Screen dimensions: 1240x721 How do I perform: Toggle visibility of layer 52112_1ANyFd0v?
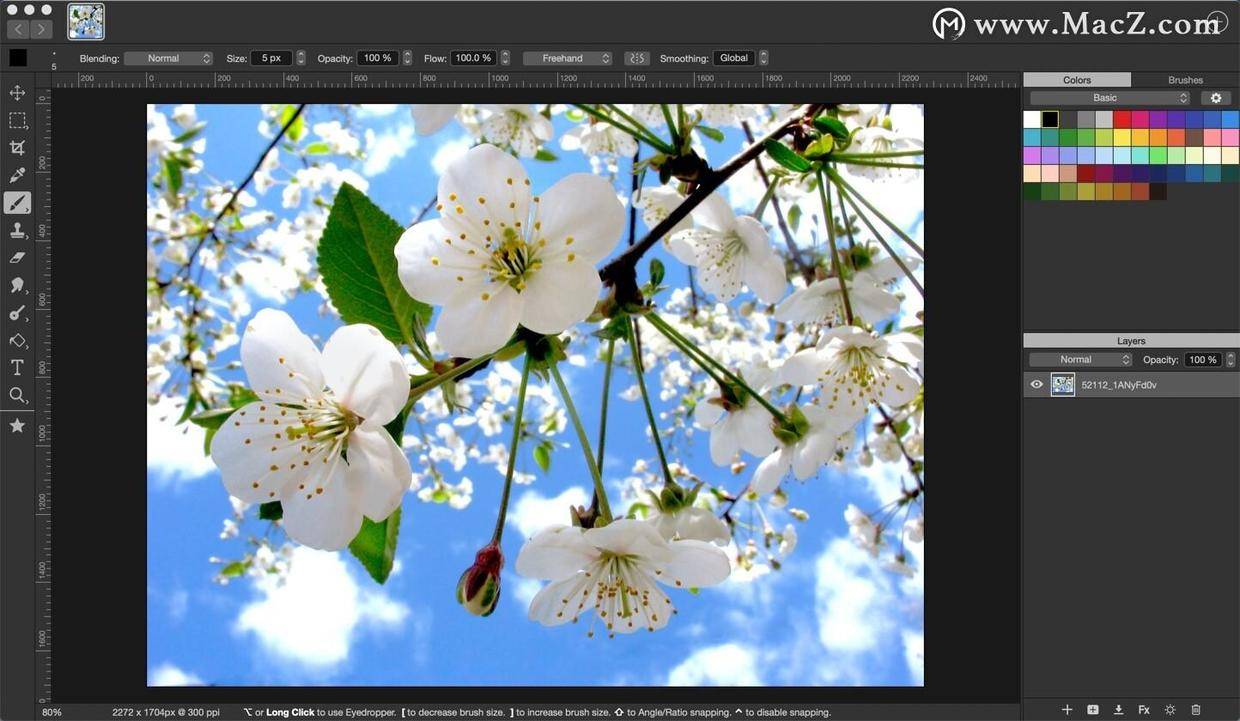[x=1036, y=384]
